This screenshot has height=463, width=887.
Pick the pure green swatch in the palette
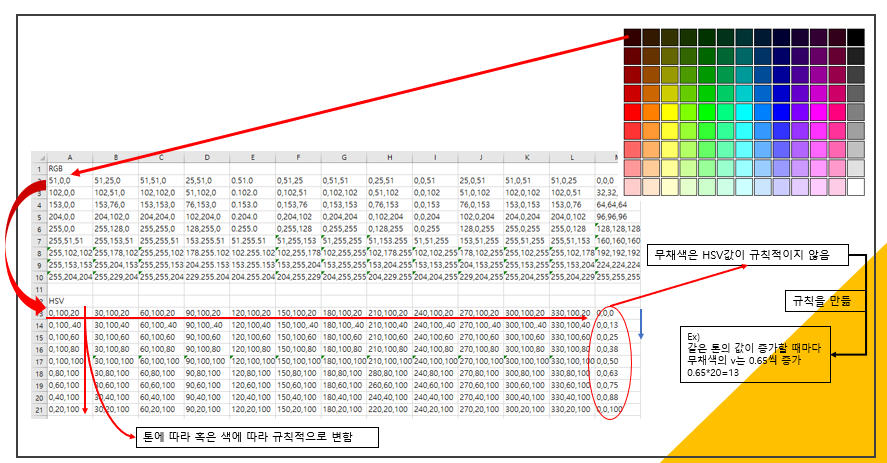[x=707, y=112]
